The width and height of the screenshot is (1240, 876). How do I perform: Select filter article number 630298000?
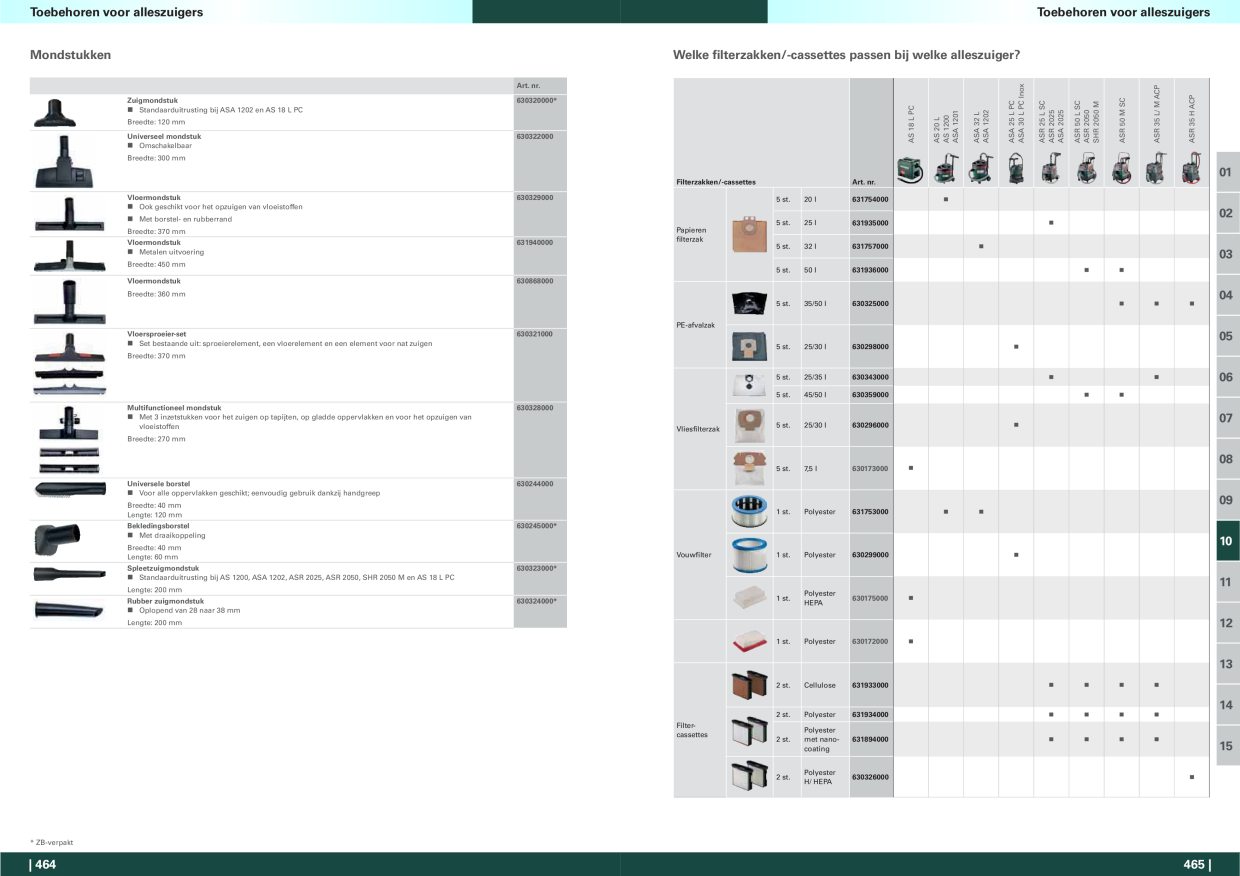pos(870,347)
